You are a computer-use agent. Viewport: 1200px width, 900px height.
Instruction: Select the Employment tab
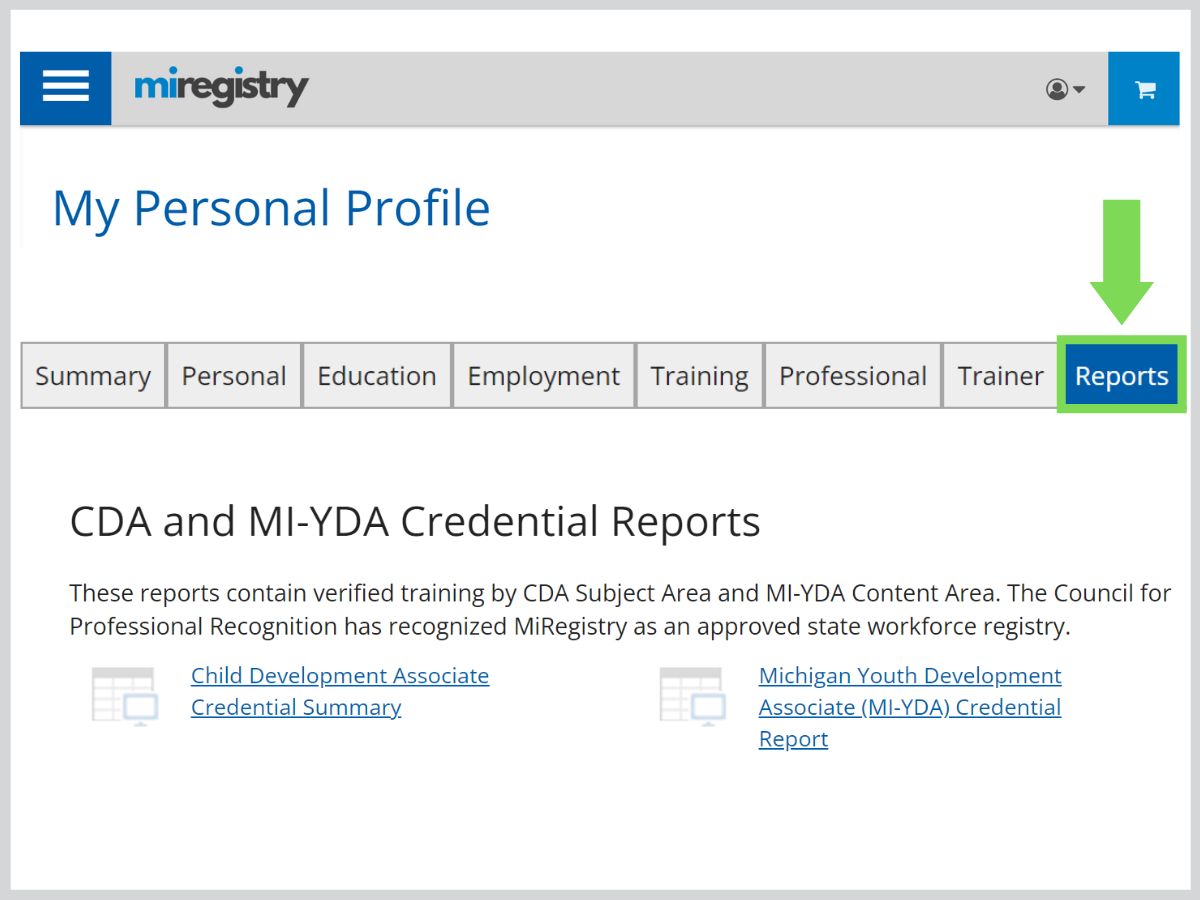(x=543, y=375)
